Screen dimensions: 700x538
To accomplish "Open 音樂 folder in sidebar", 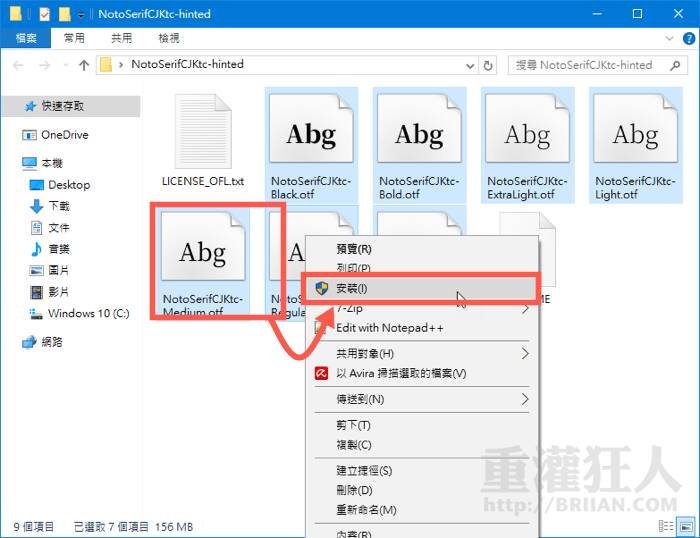I will (x=50, y=249).
